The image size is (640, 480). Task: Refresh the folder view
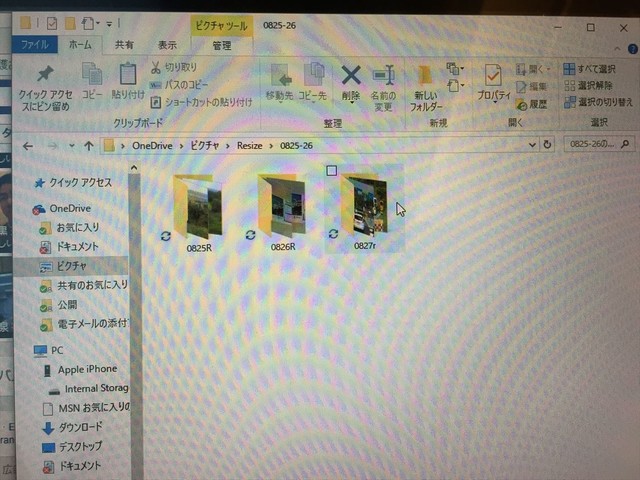point(547,144)
